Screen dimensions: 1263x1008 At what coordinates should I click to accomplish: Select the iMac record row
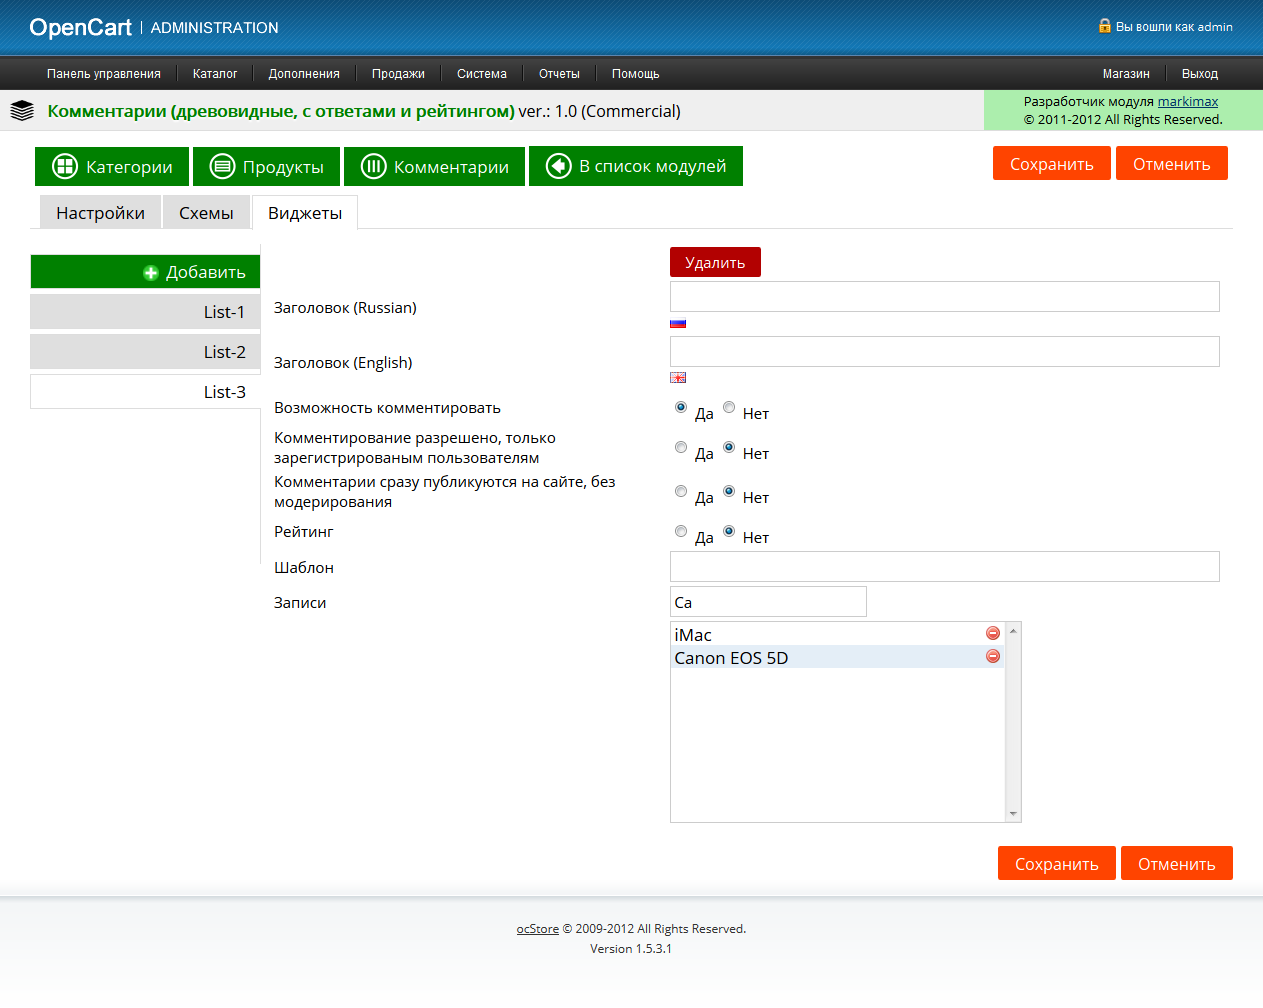[838, 634]
